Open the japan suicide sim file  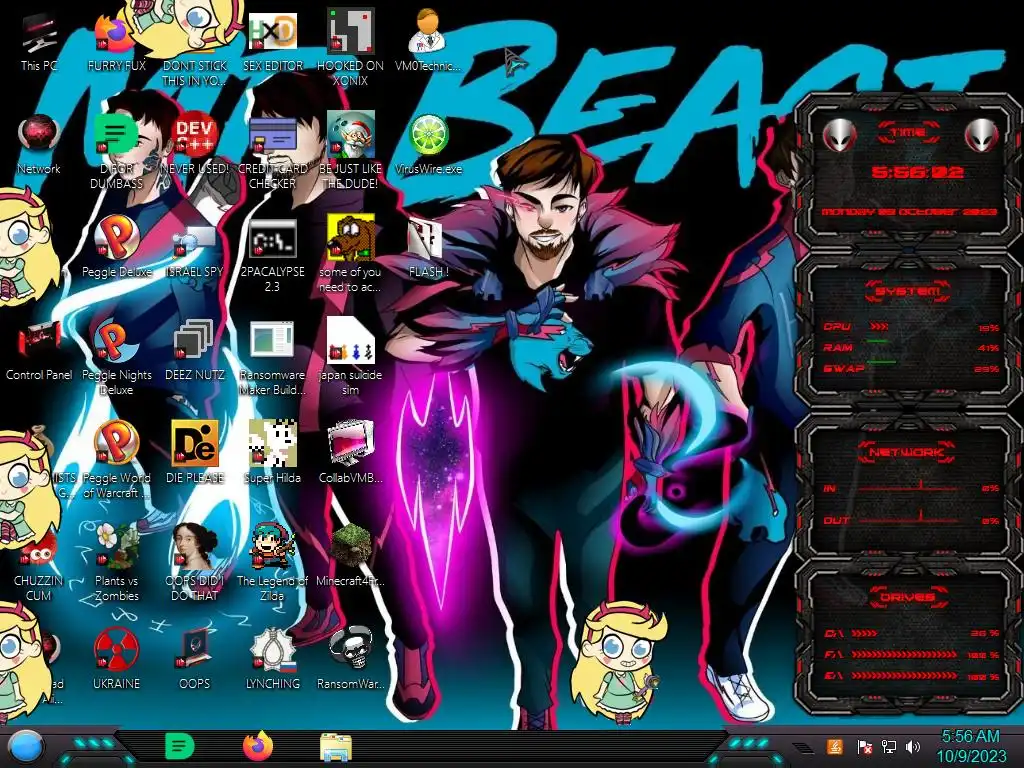350,357
